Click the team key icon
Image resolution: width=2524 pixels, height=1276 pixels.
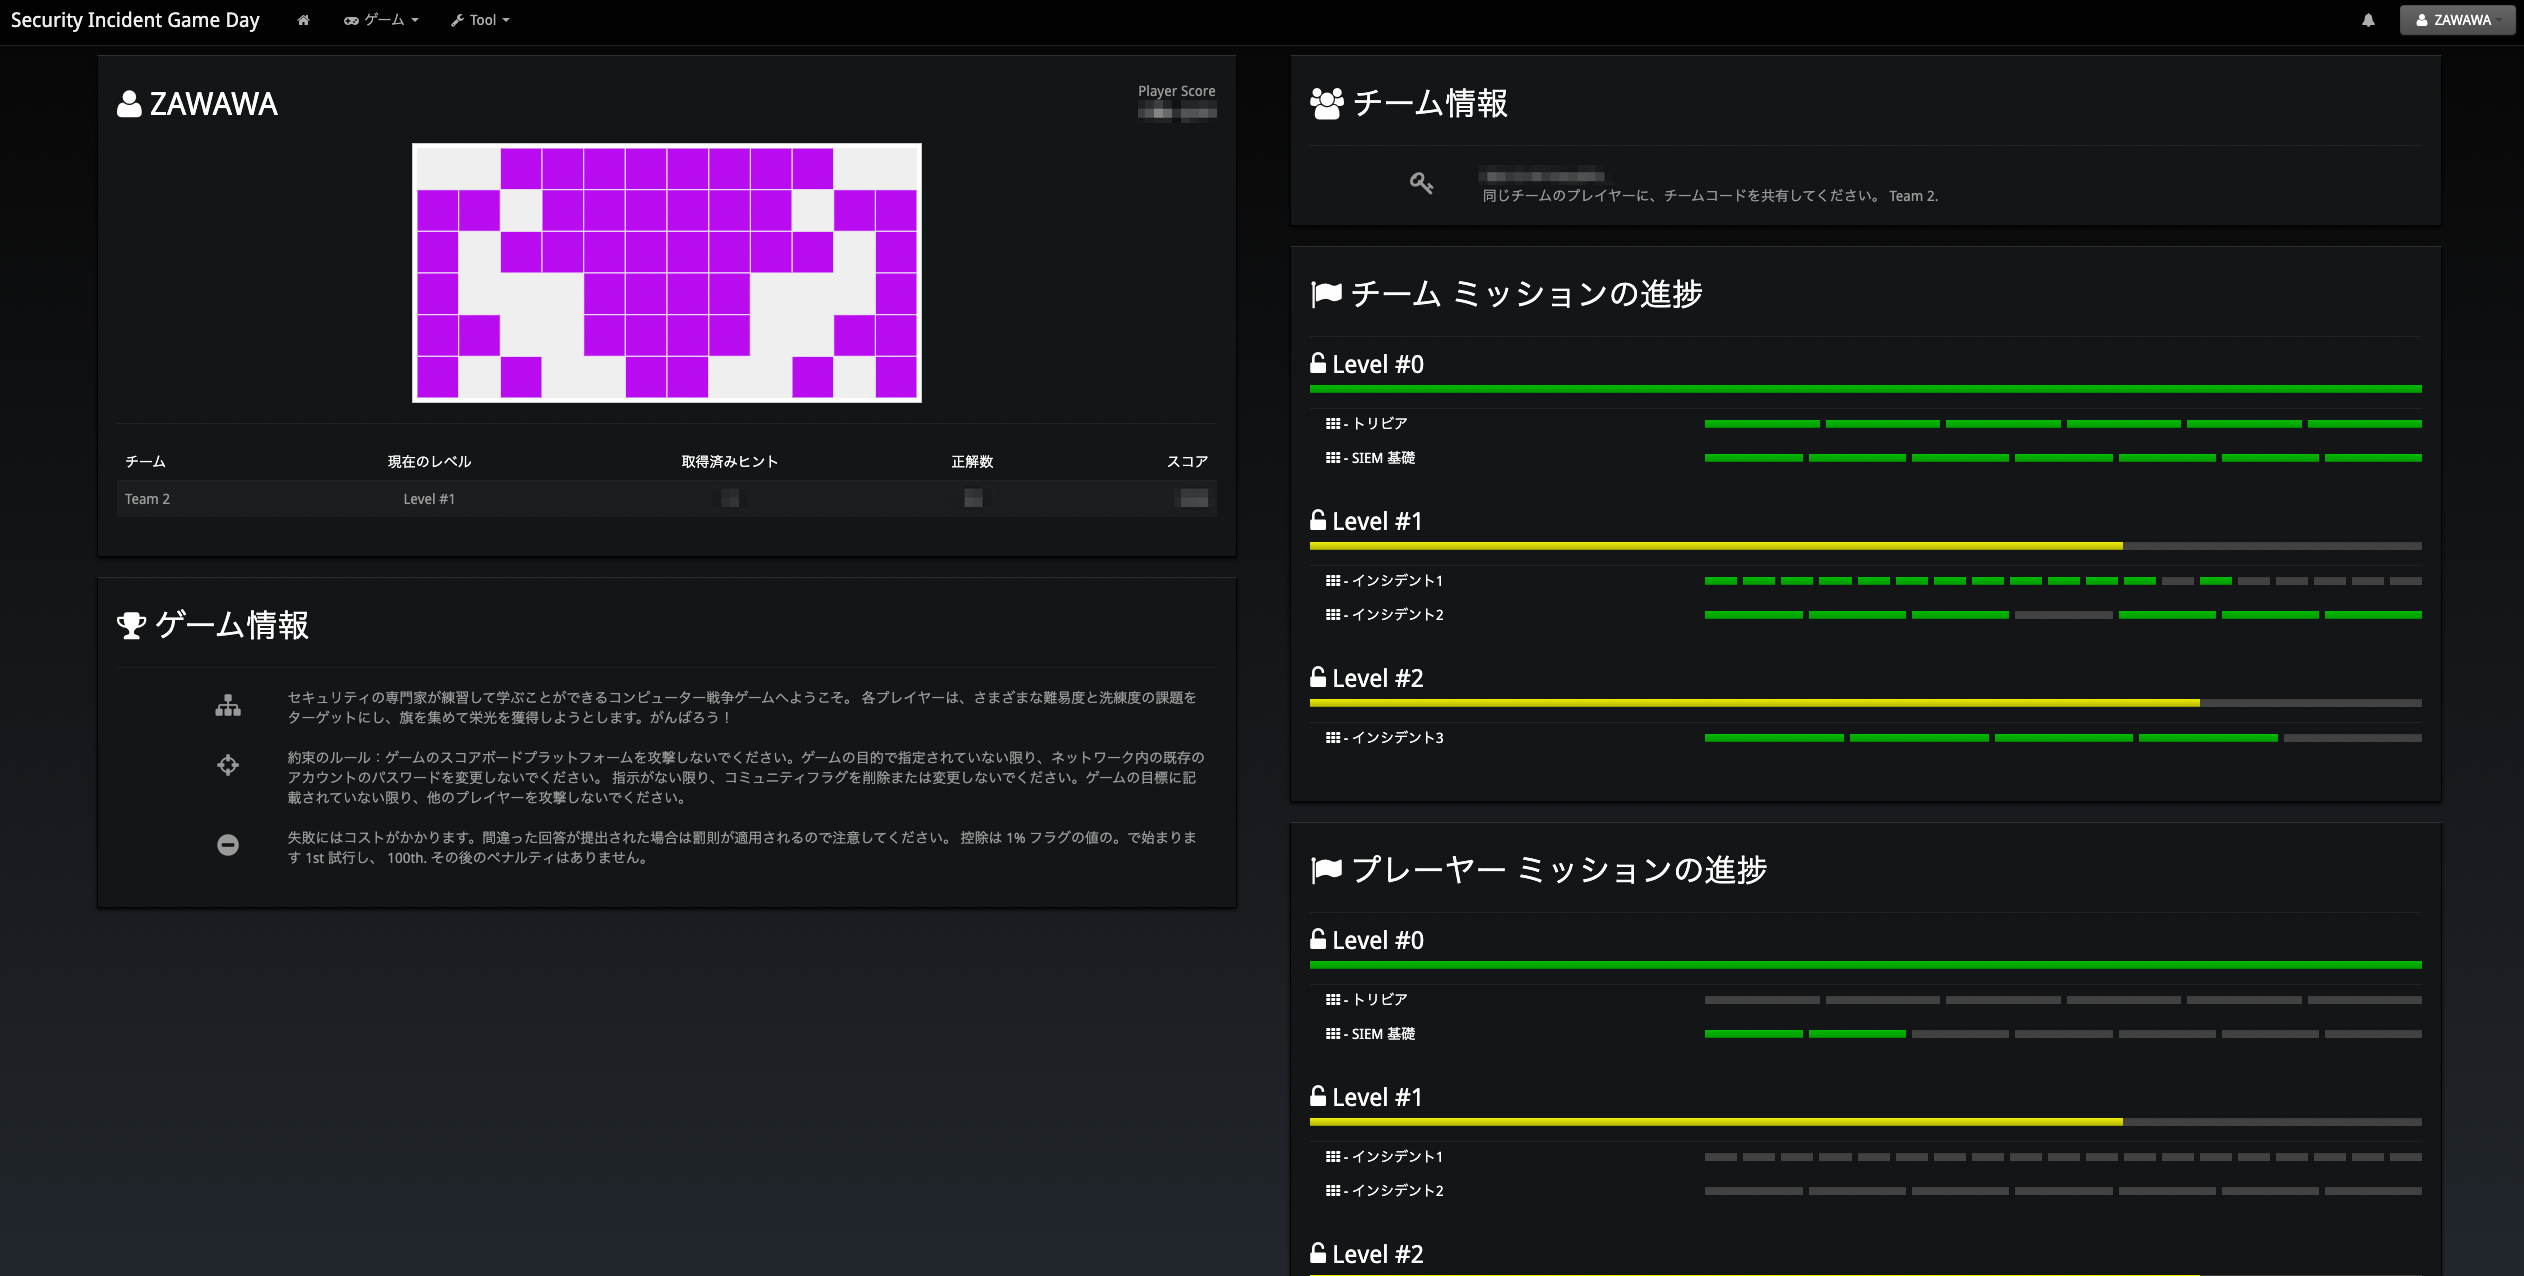[1421, 183]
